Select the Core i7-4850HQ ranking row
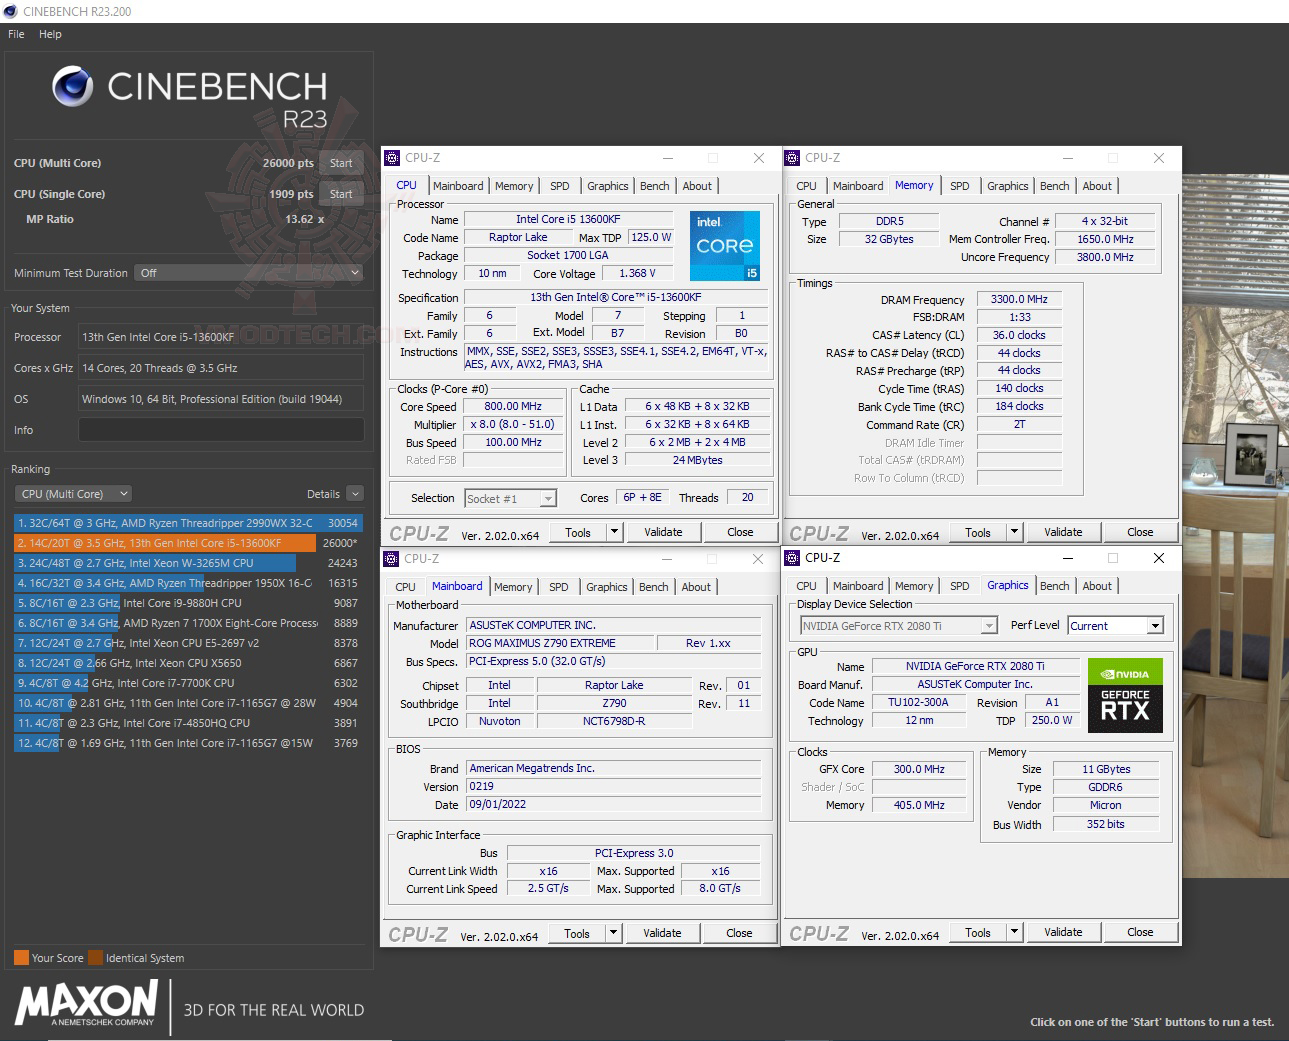 (188, 723)
